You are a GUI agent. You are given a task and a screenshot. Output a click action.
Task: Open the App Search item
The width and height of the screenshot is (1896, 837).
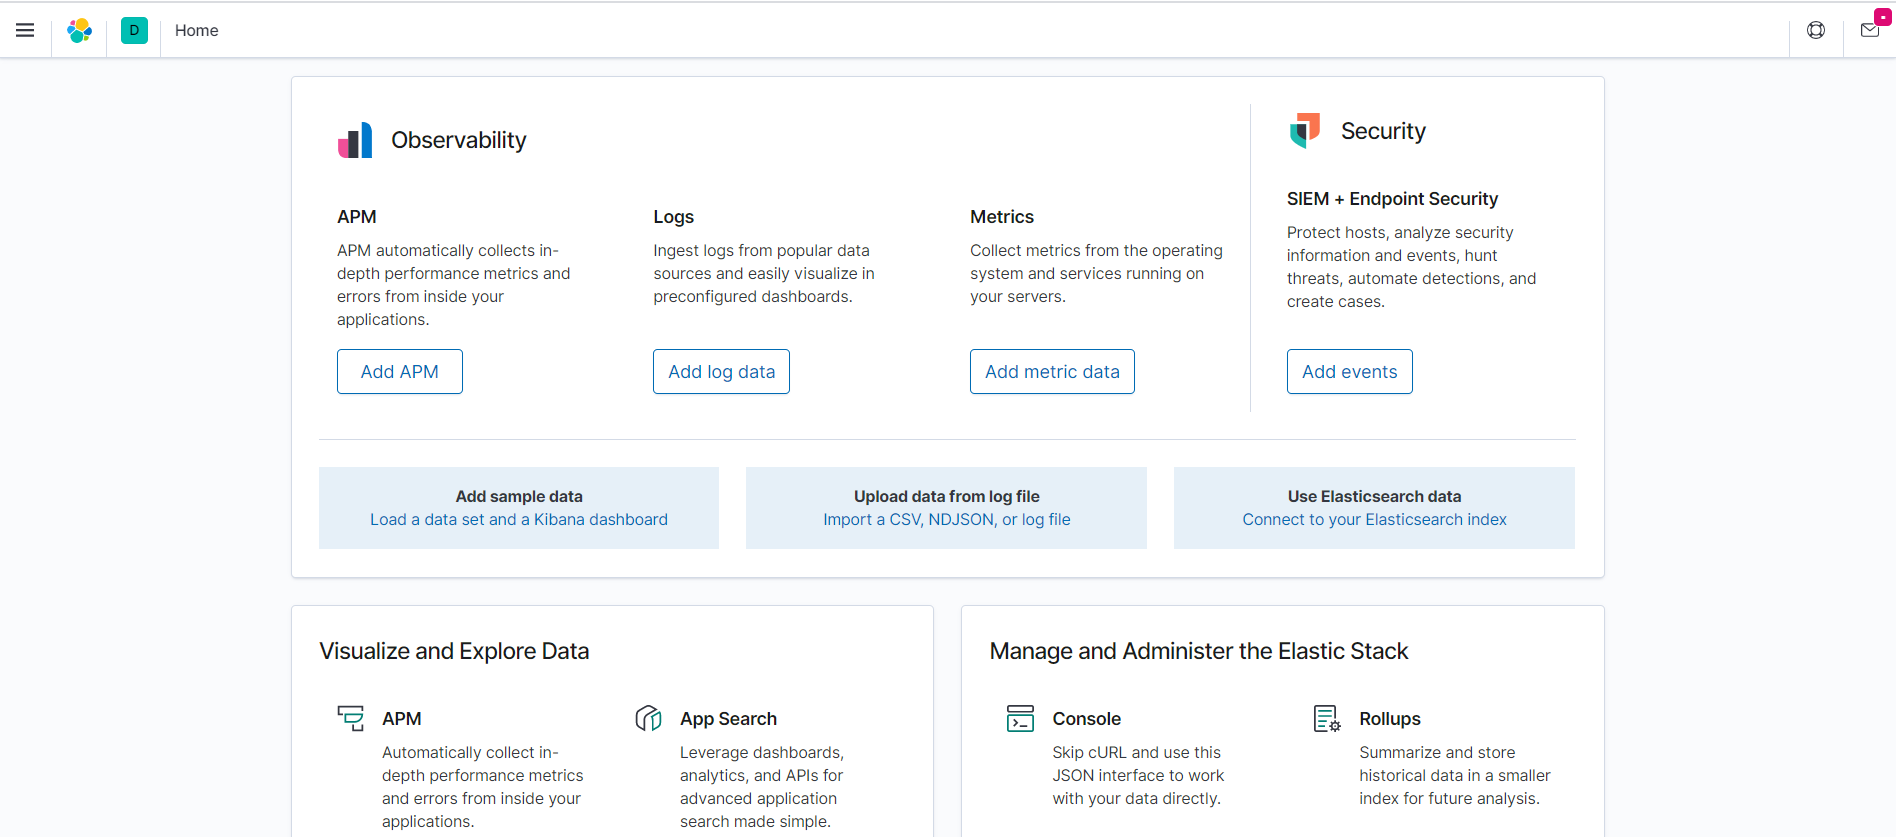pos(728,719)
